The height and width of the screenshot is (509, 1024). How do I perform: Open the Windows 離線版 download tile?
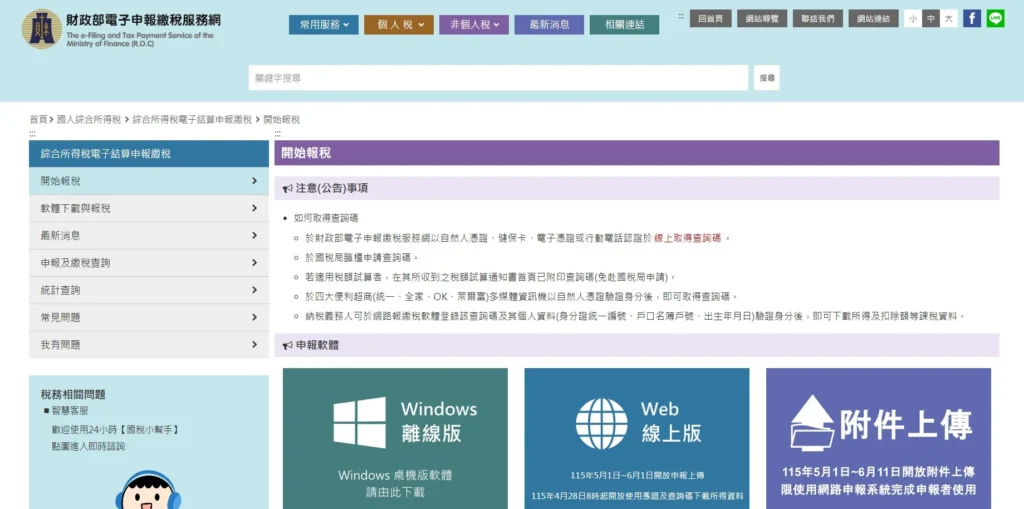point(395,438)
